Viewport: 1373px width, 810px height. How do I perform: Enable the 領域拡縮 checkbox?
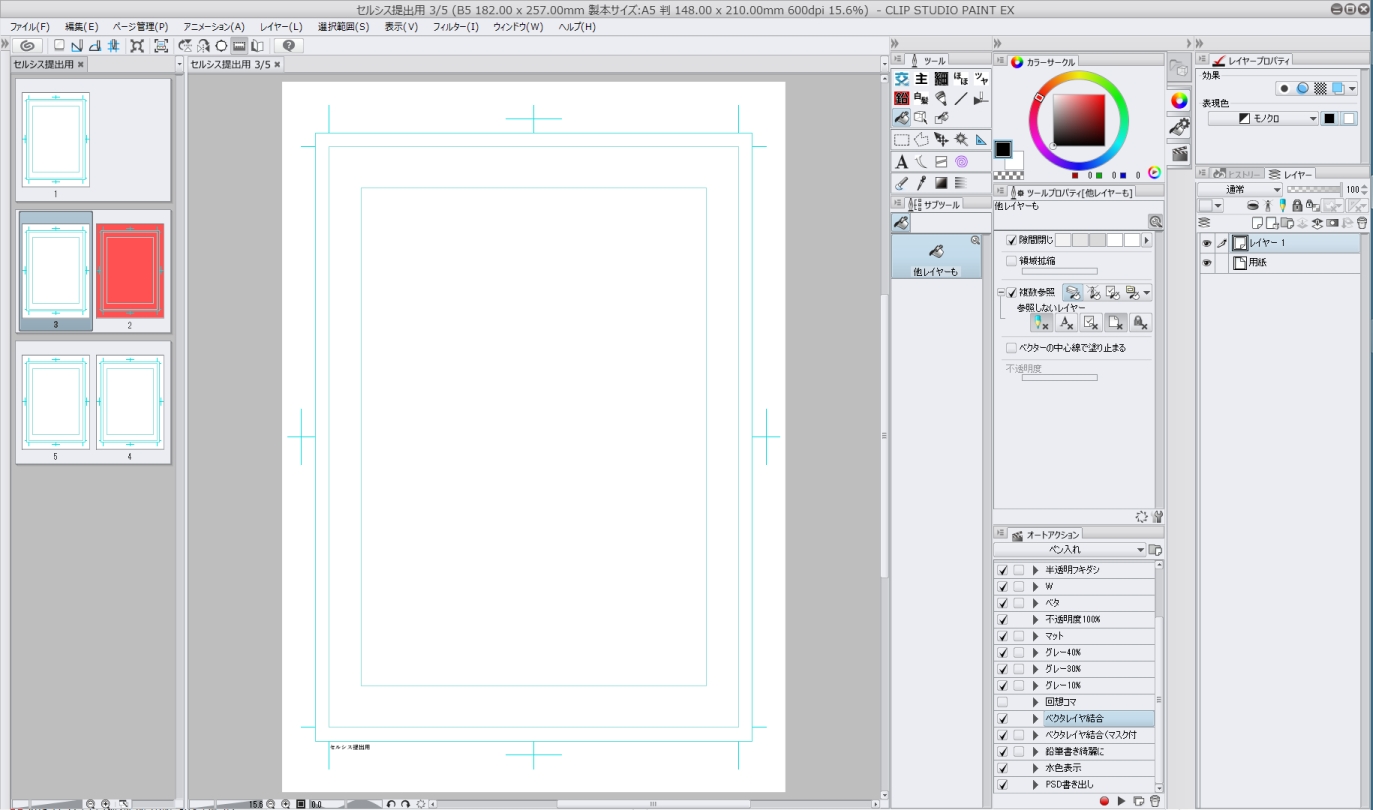click(1011, 260)
